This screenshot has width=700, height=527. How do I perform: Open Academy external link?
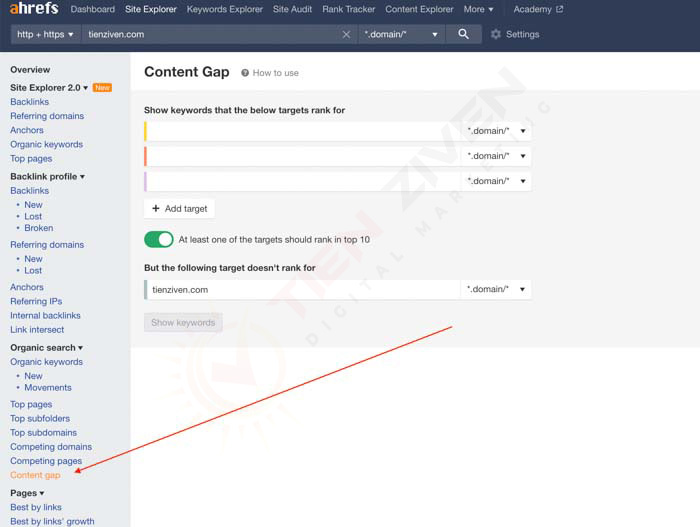pos(538,9)
